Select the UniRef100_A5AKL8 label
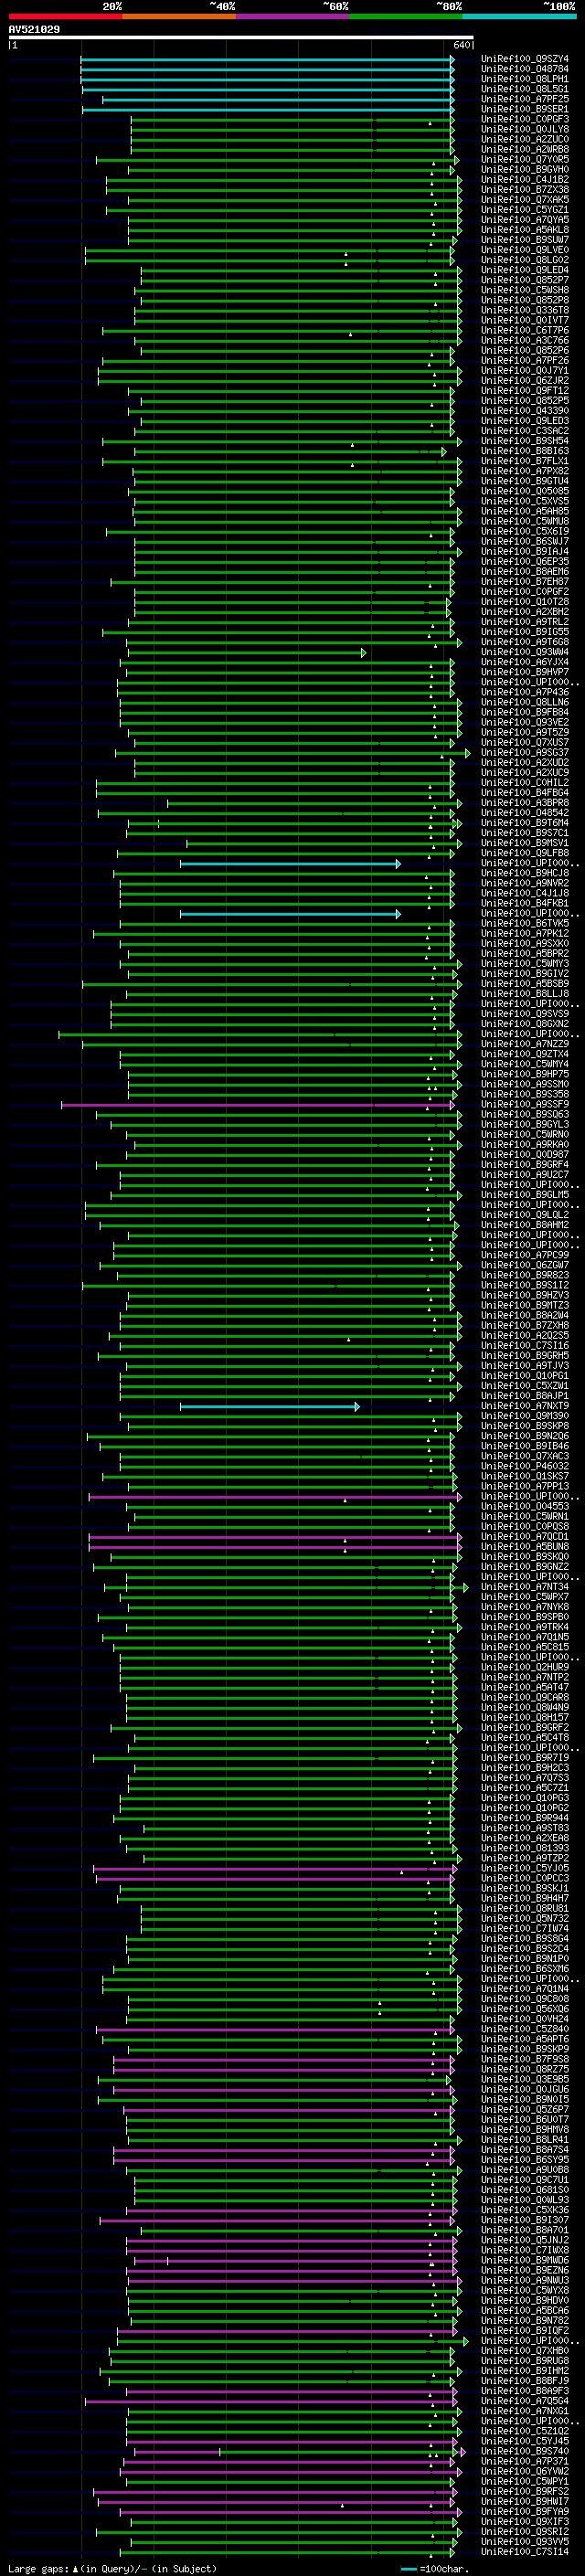 tap(525, 230)
